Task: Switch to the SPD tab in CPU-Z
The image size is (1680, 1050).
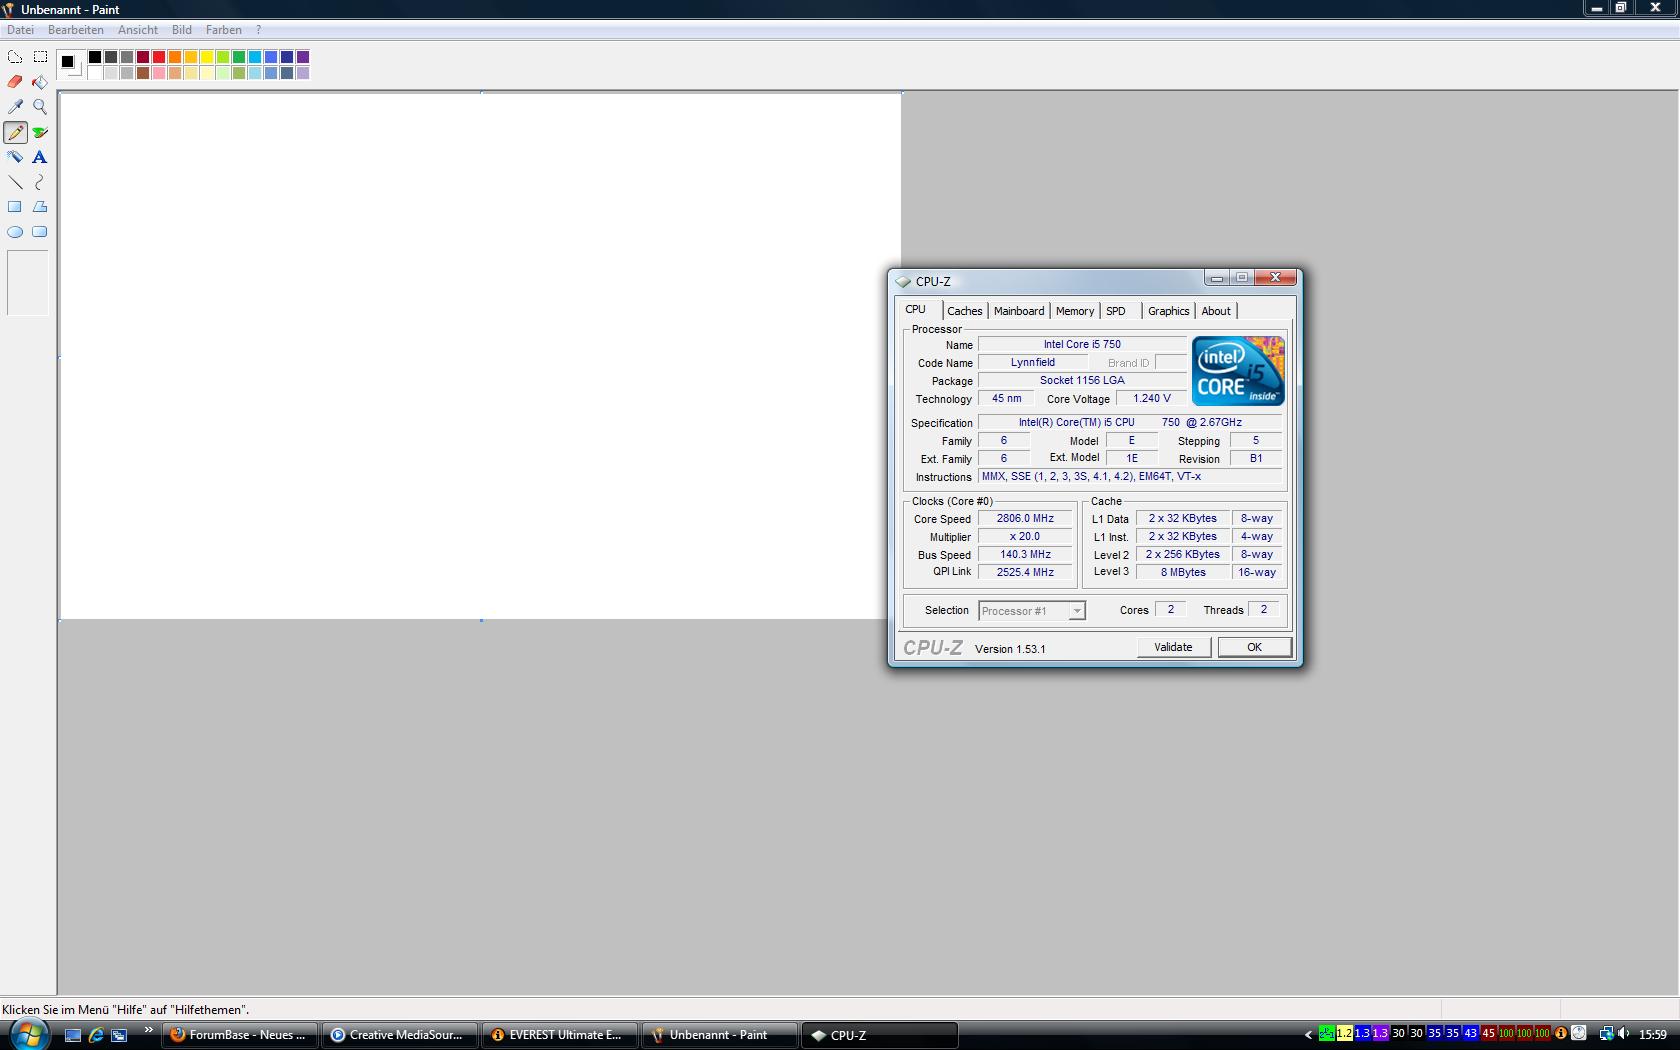Action: tap(1116, 311)
